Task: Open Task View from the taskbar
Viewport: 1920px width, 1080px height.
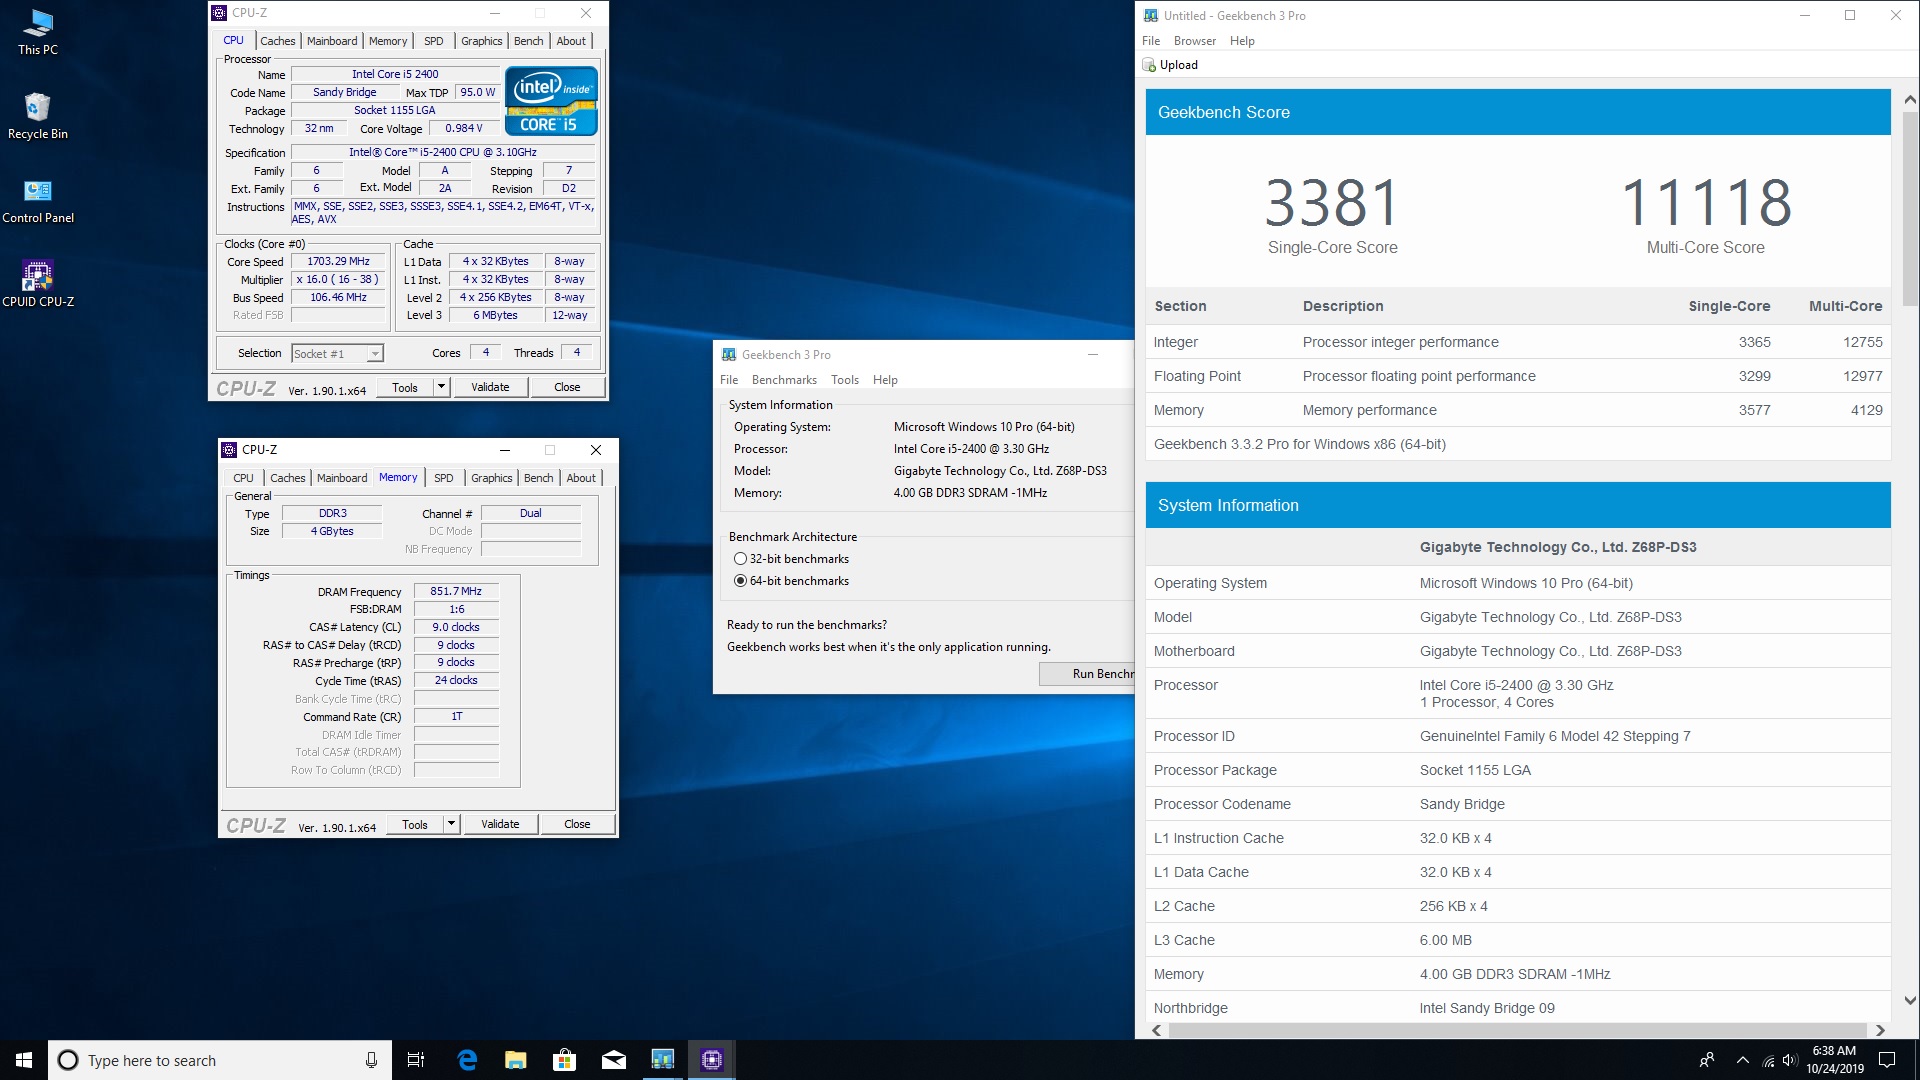Action: pos(416,1060)
